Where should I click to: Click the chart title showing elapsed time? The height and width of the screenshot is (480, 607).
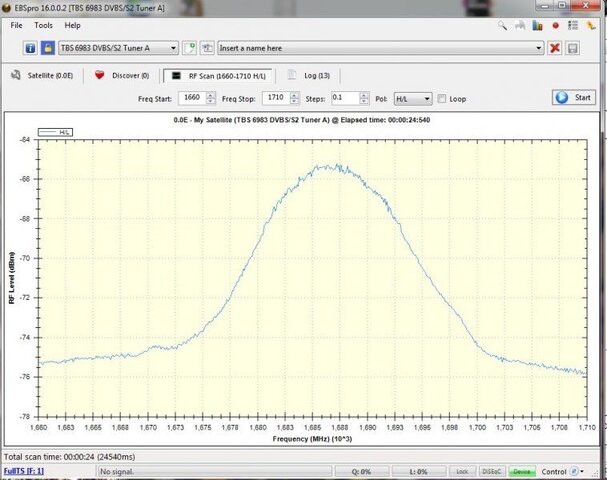(x=302, y=120)
